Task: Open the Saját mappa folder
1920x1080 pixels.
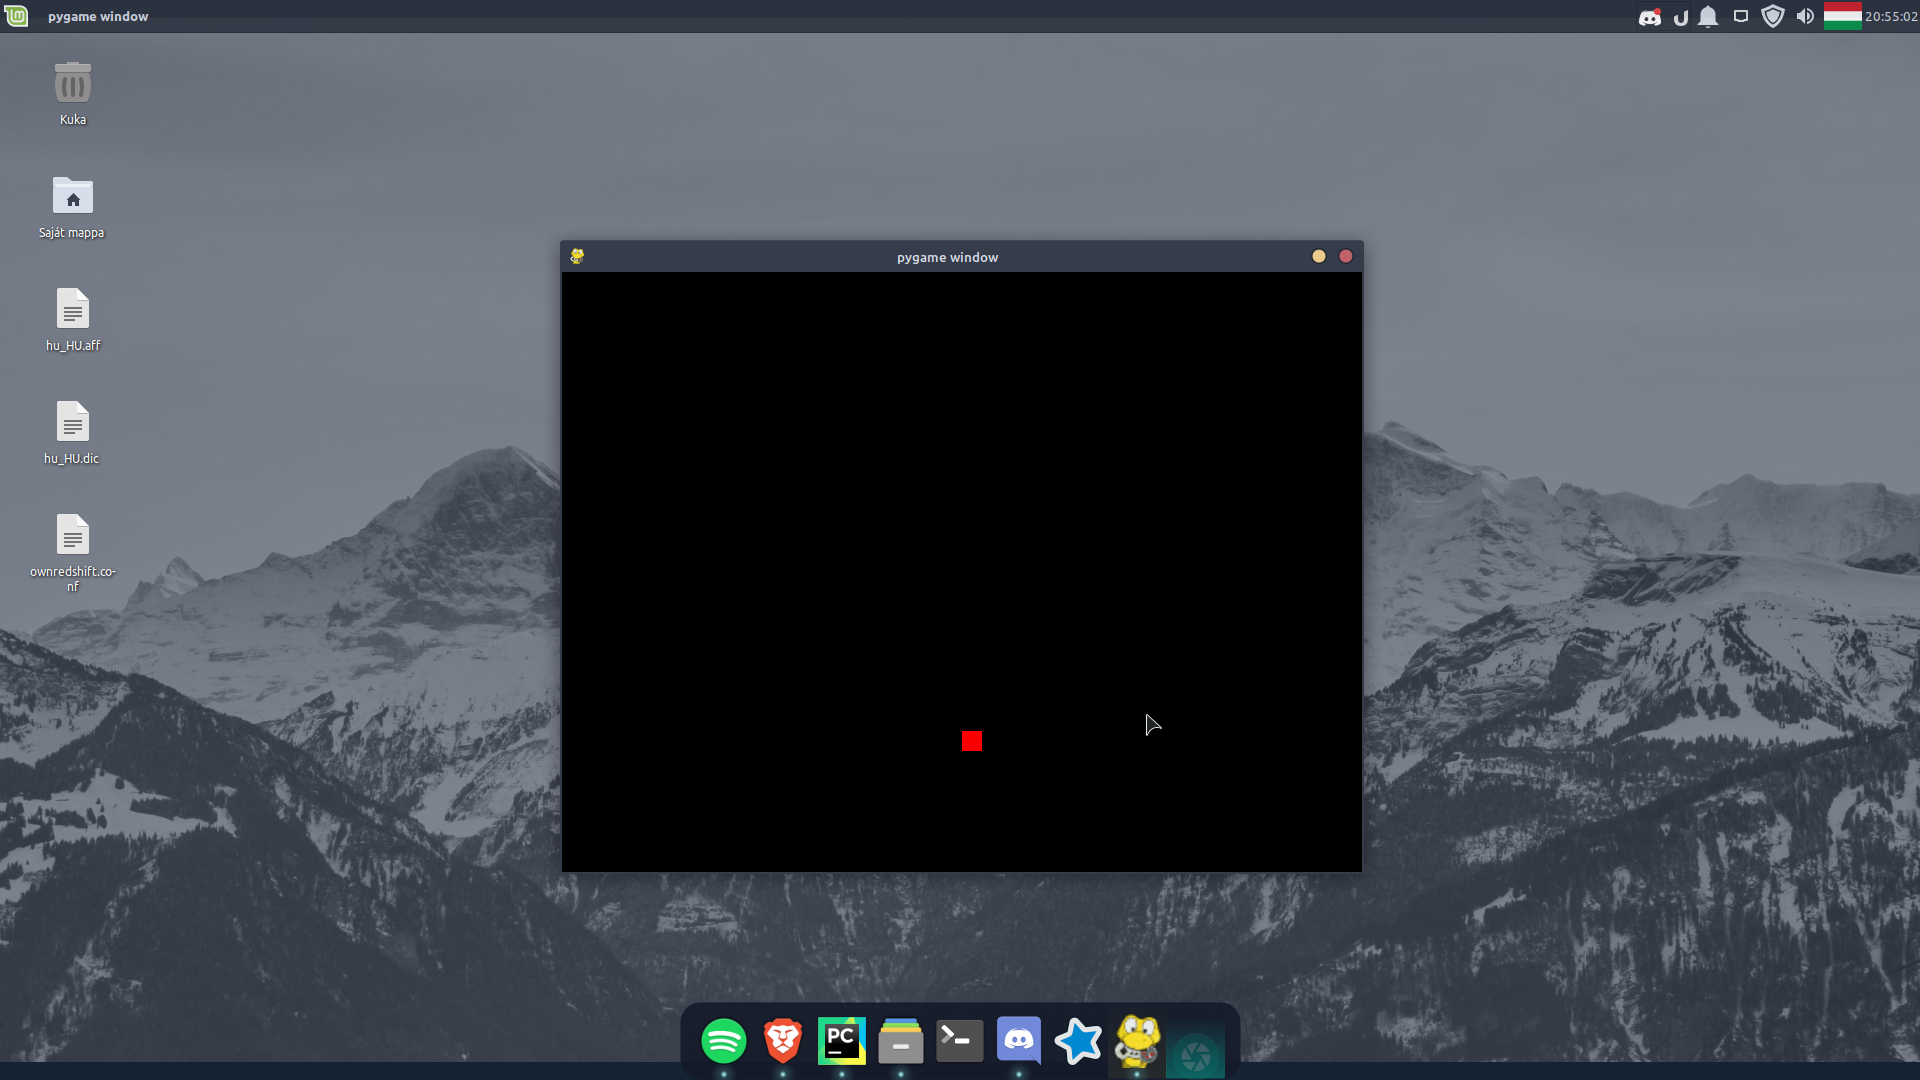Action: (72, 198)
